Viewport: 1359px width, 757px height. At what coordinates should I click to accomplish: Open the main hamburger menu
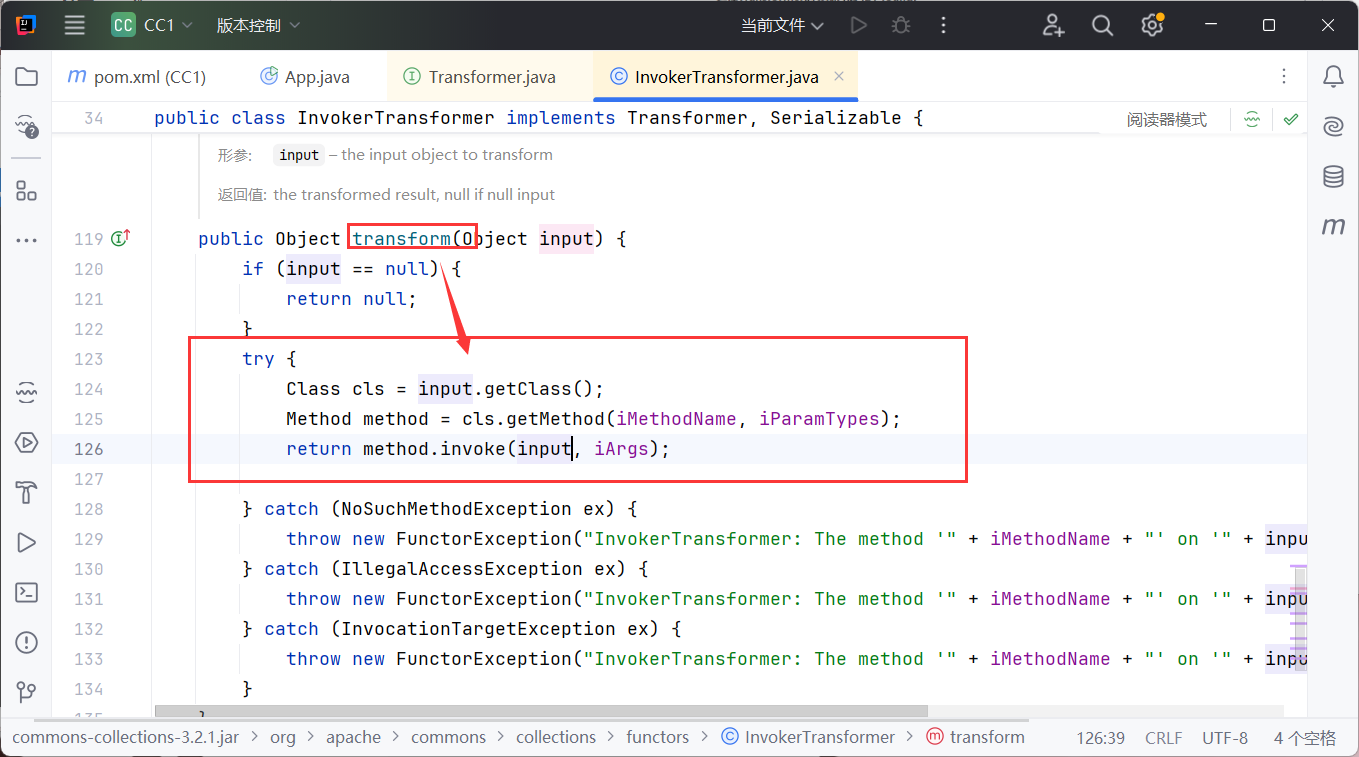tap(75, 26)
